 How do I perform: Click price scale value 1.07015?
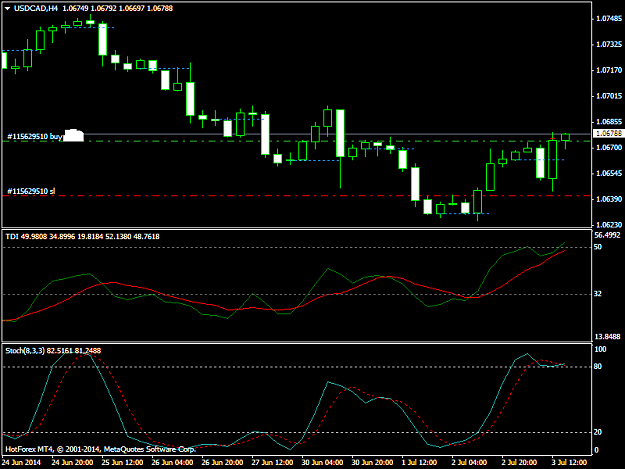(x=609, y=96)
